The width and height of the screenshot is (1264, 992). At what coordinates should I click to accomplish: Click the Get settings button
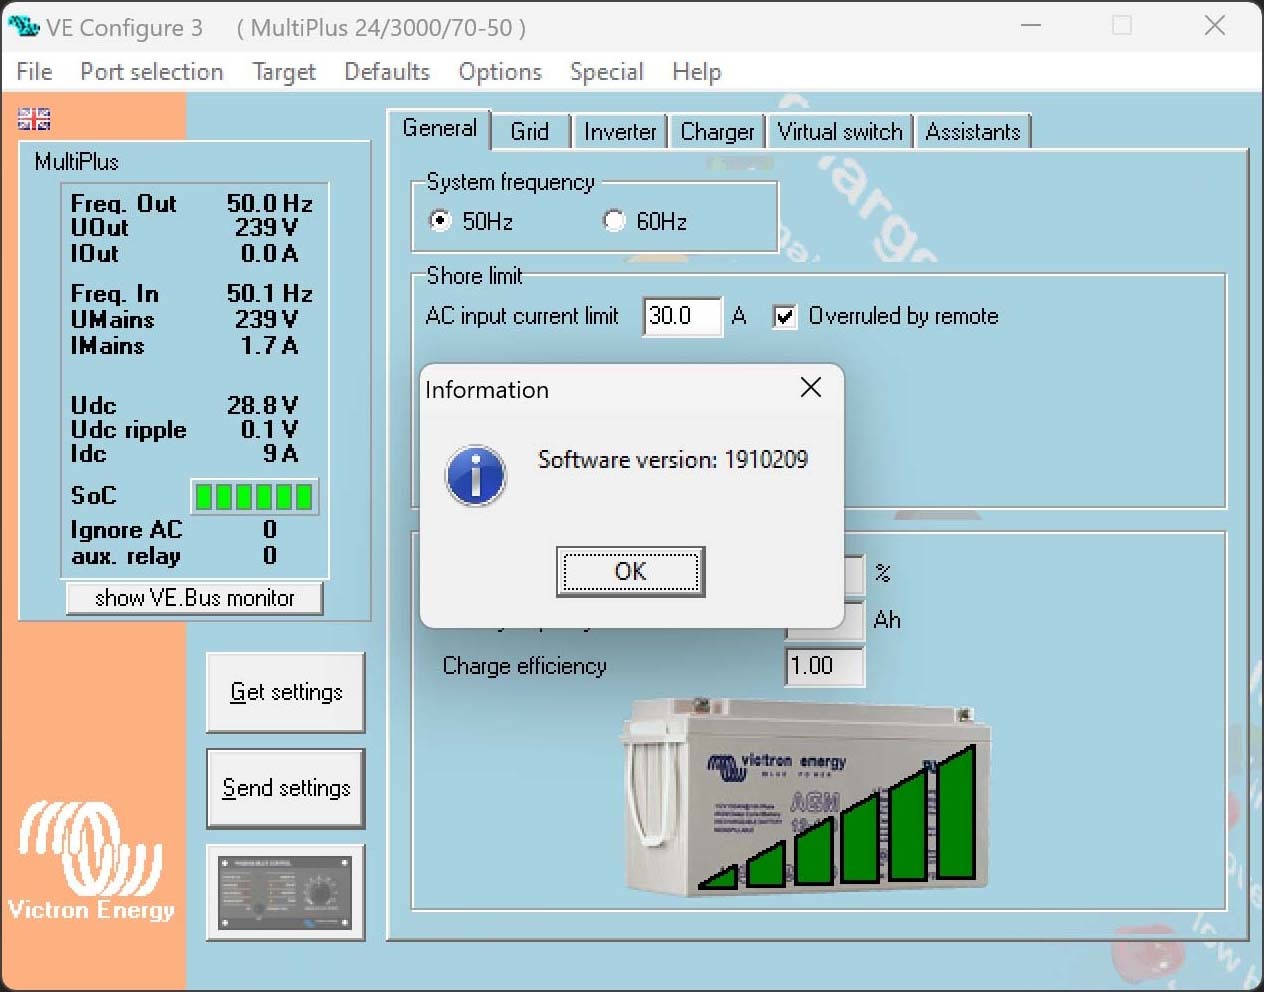tap(285, 692)
